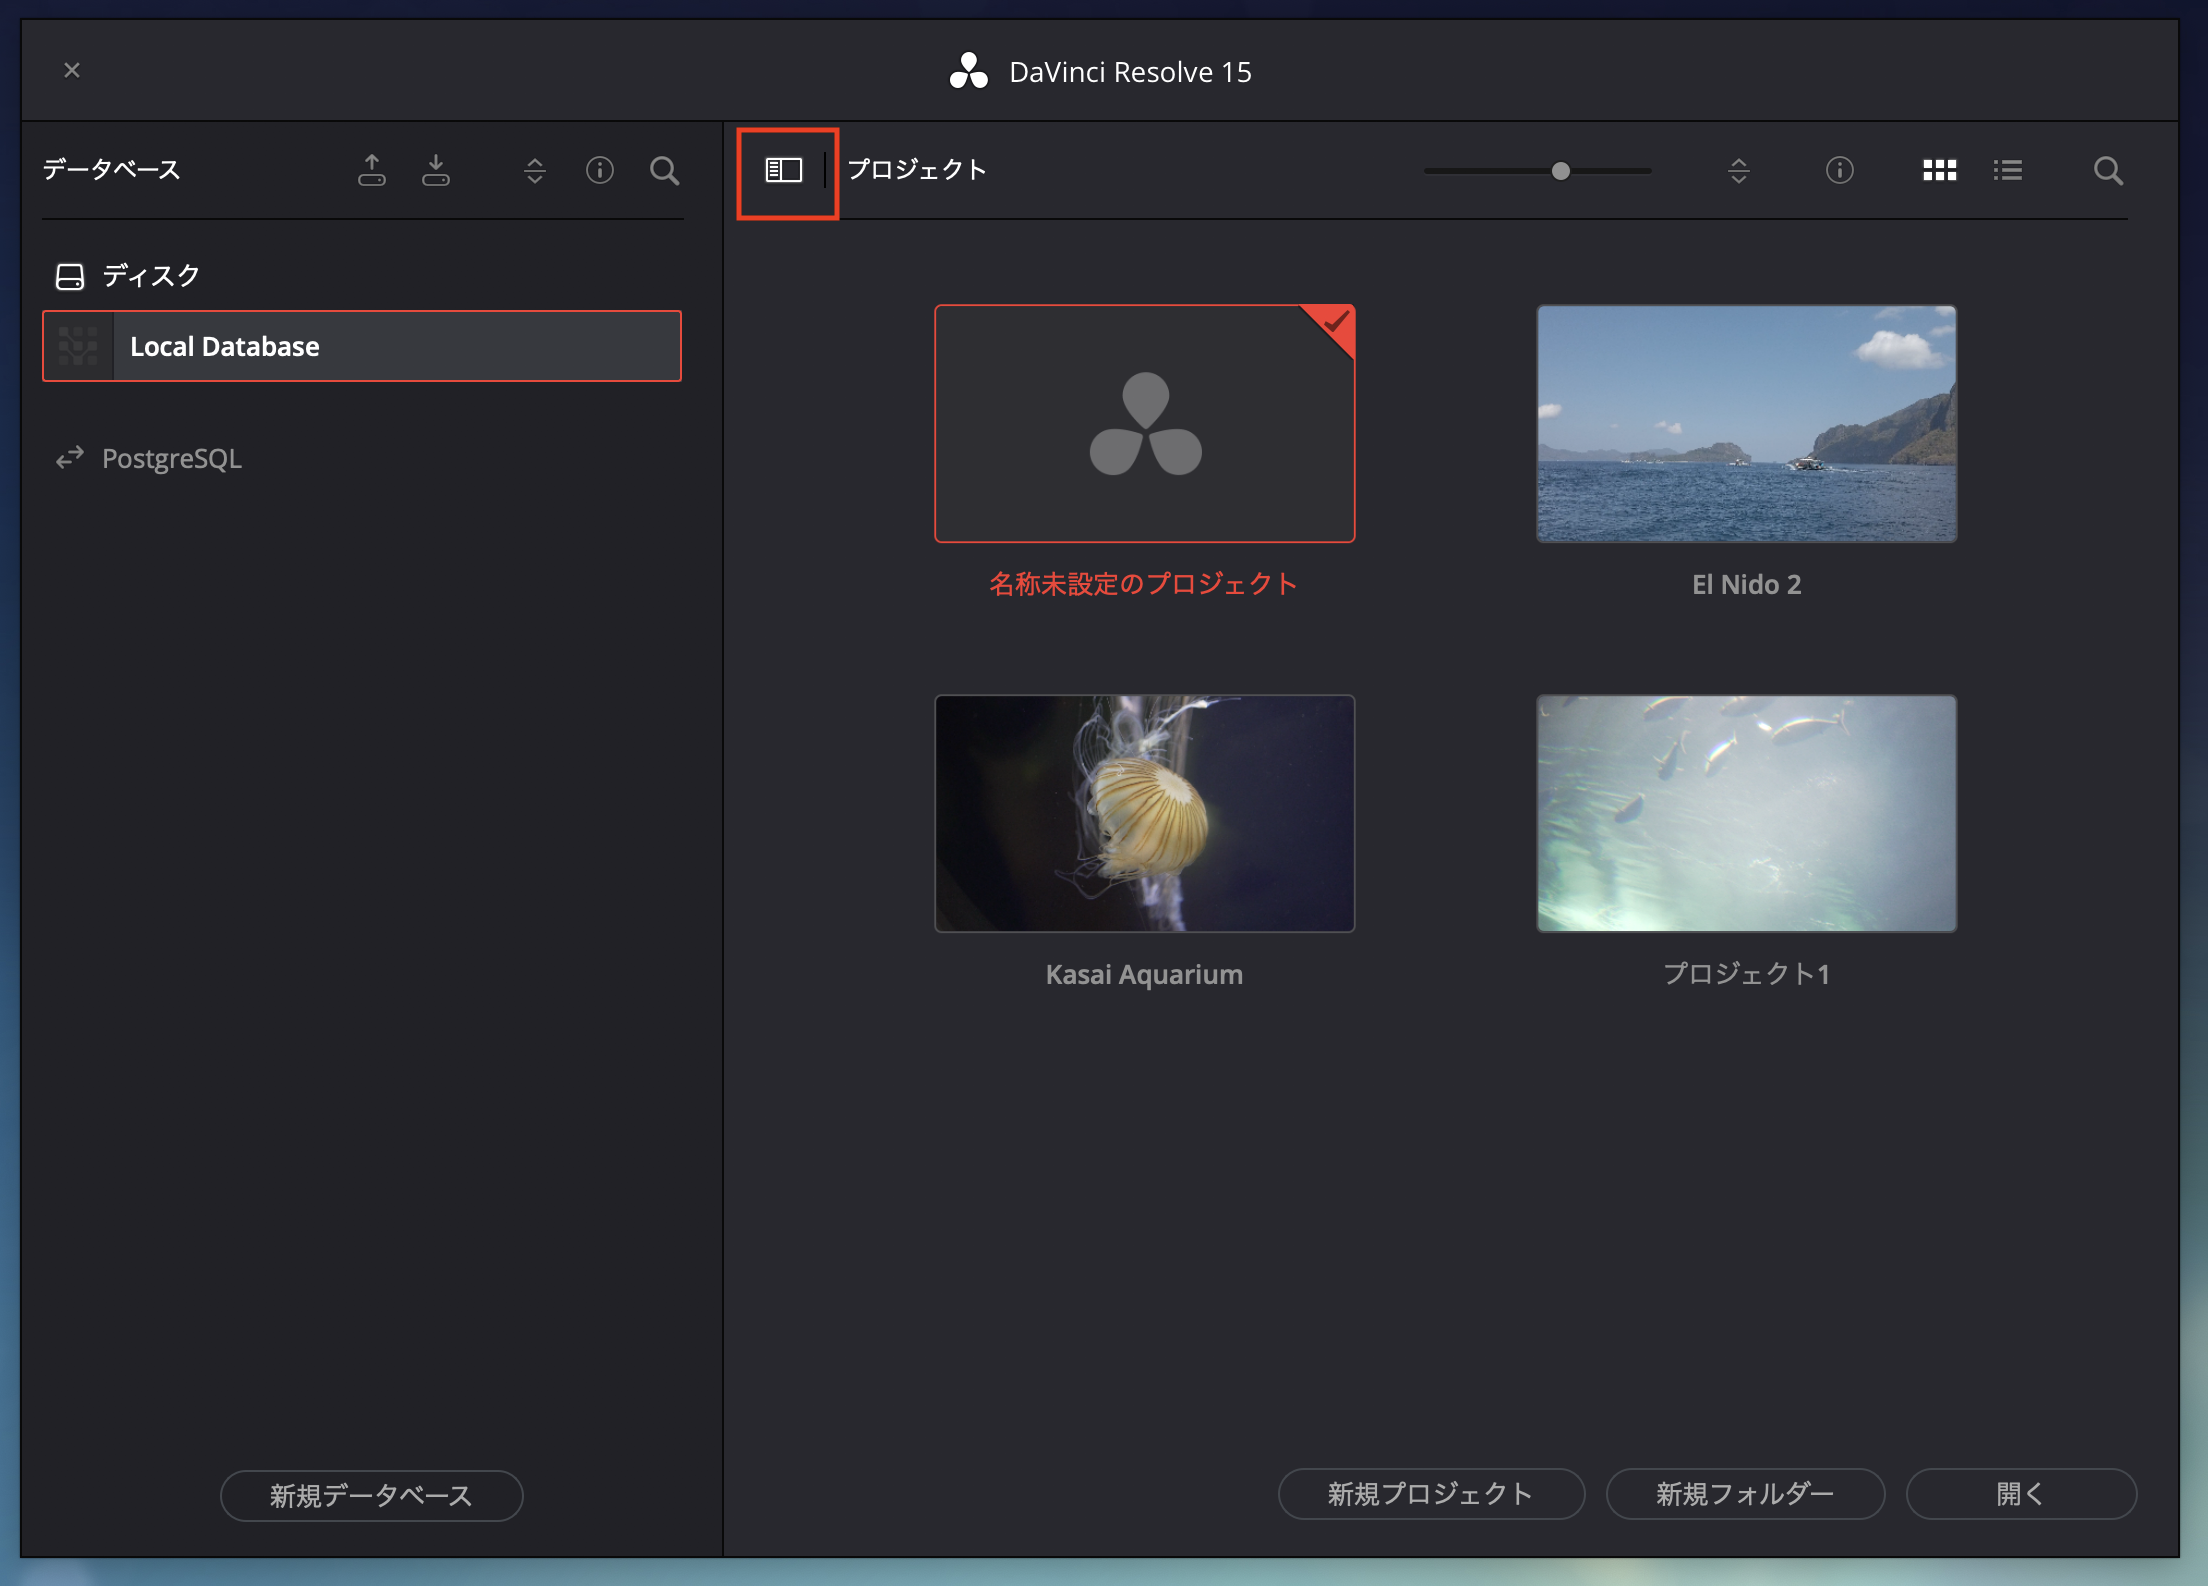Switch projects to thumbnail grid view
The width and height of the screenshot is (2208, 1586).
click(x=1939, y=170)
